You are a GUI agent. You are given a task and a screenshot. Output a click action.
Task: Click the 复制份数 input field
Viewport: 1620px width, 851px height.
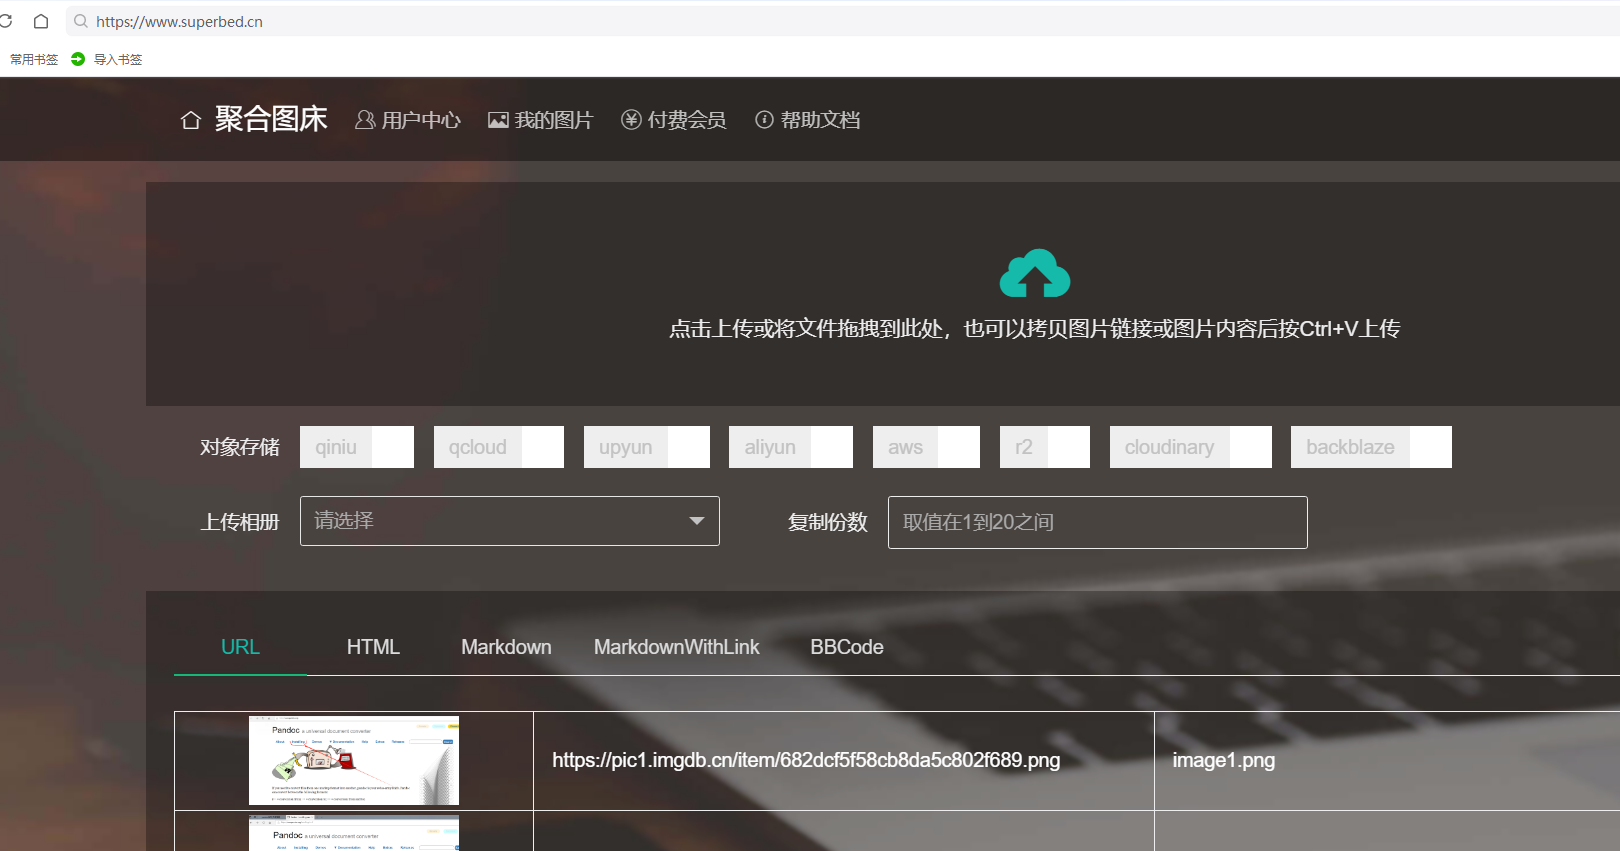(1098, 522)
